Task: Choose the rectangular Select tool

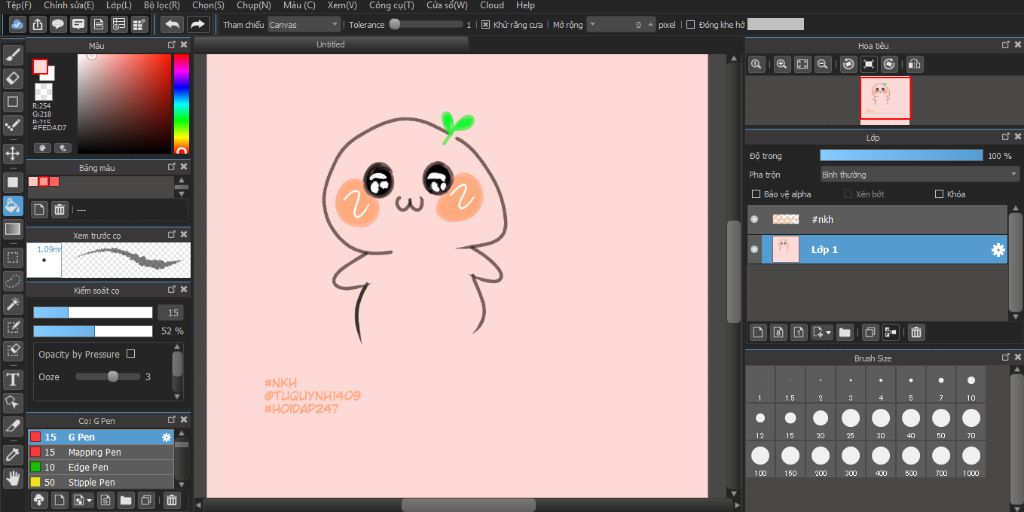Action: 13,257
